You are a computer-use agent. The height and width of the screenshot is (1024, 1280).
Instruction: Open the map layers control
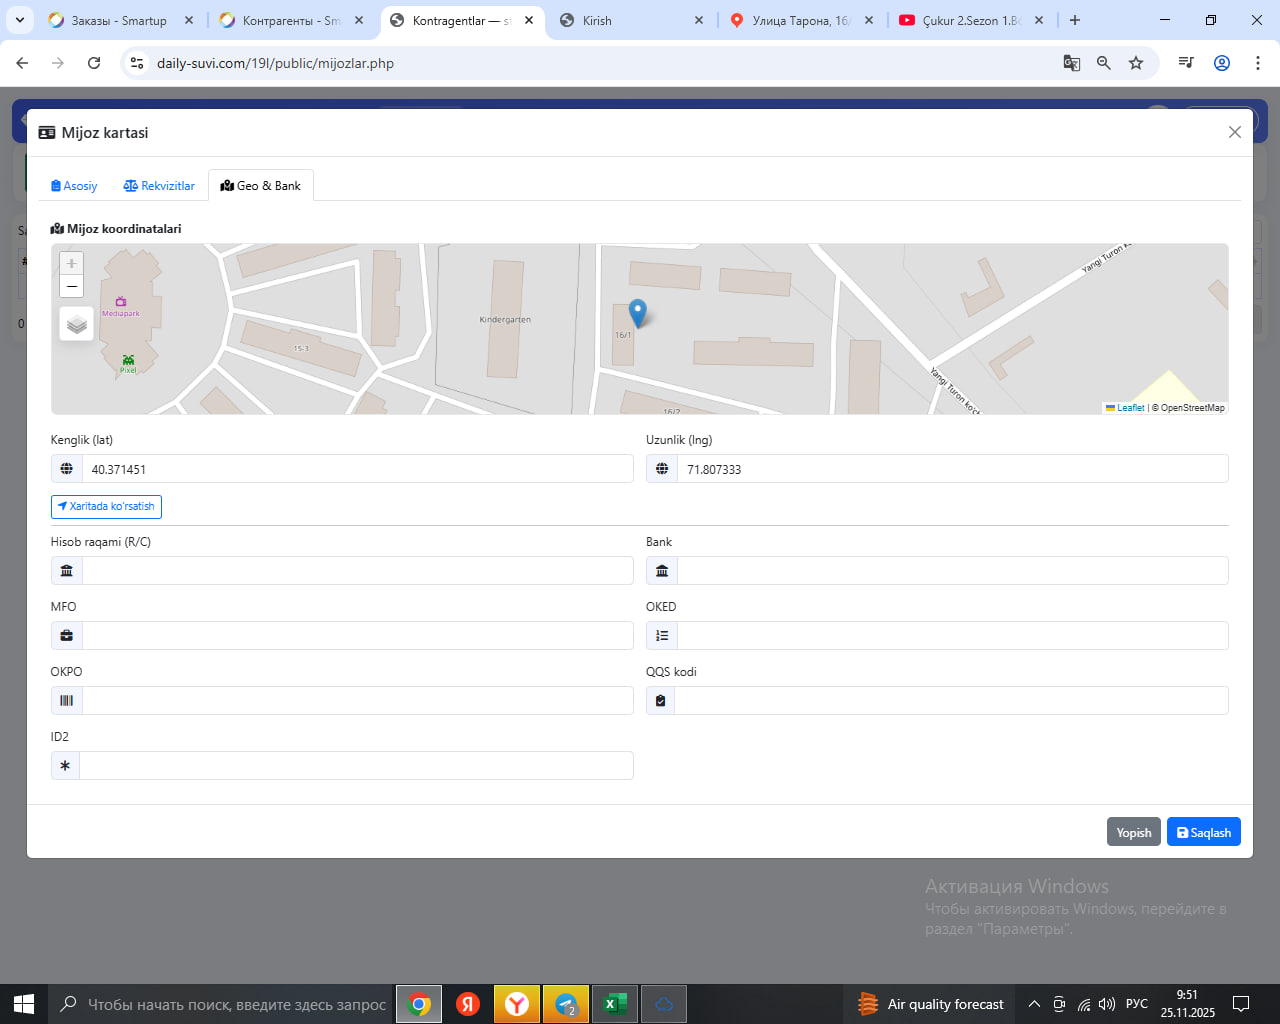(77, 324)
